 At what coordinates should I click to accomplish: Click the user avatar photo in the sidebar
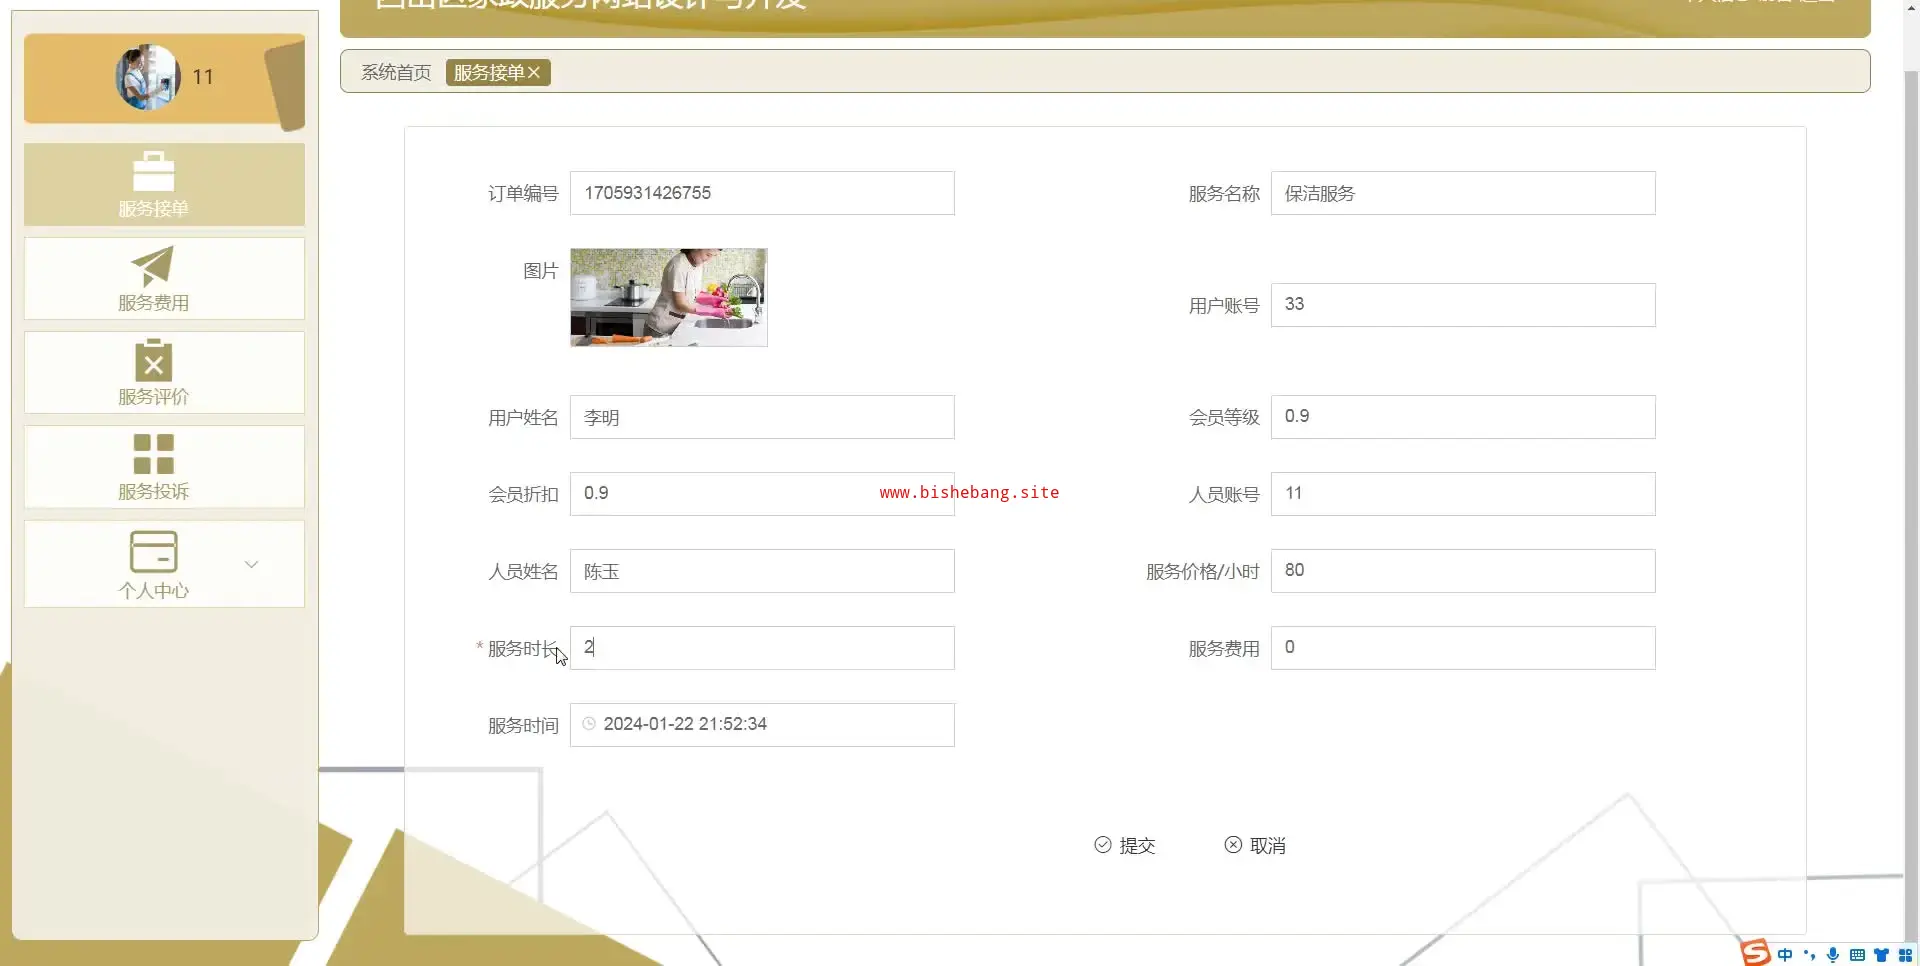click(148, 77)
